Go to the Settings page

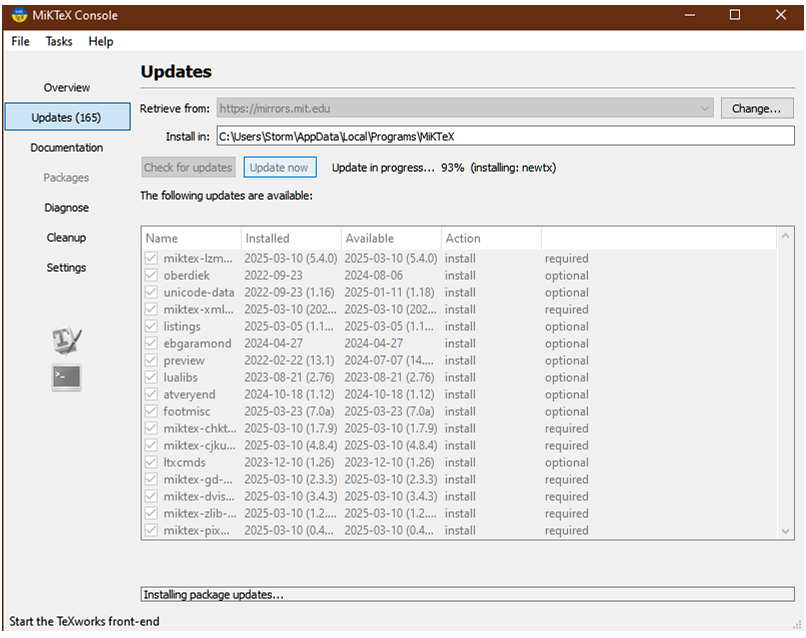(x=67, y=267)
